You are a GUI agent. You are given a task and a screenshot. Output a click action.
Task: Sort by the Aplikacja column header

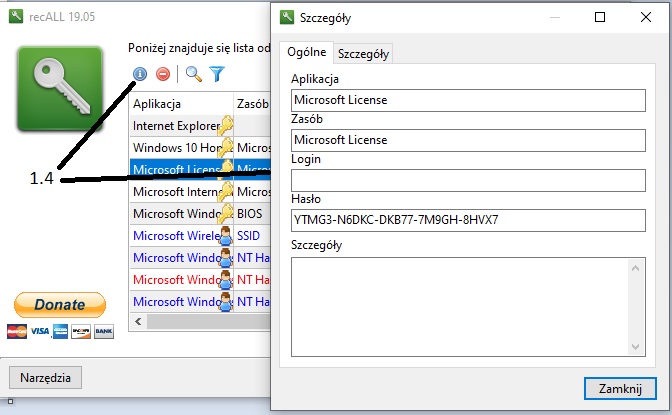[x=182, y=104]
